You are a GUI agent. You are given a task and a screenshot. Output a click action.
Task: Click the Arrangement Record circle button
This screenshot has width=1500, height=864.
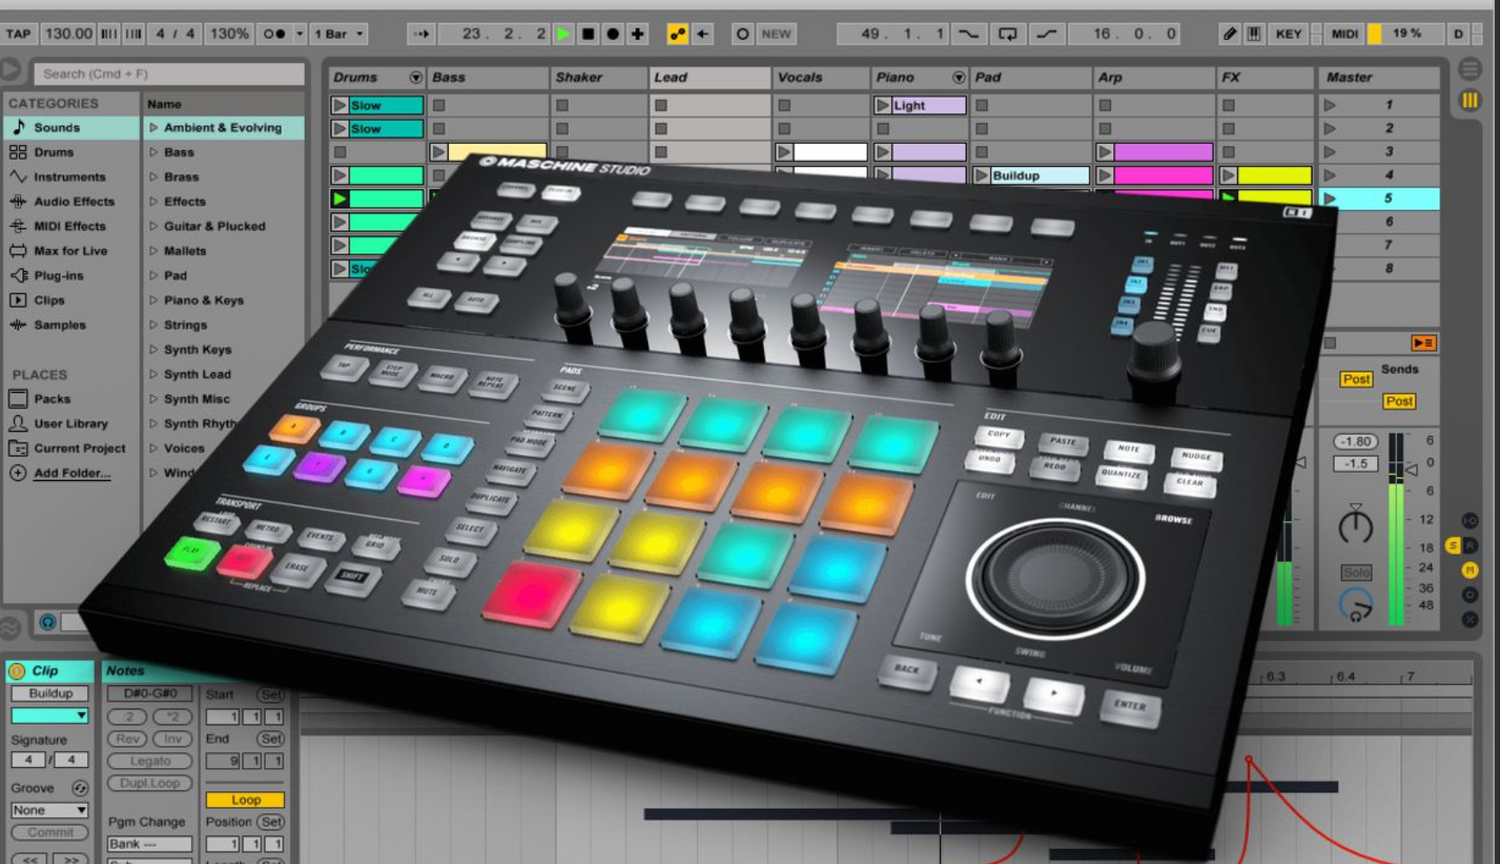point(612,34)
